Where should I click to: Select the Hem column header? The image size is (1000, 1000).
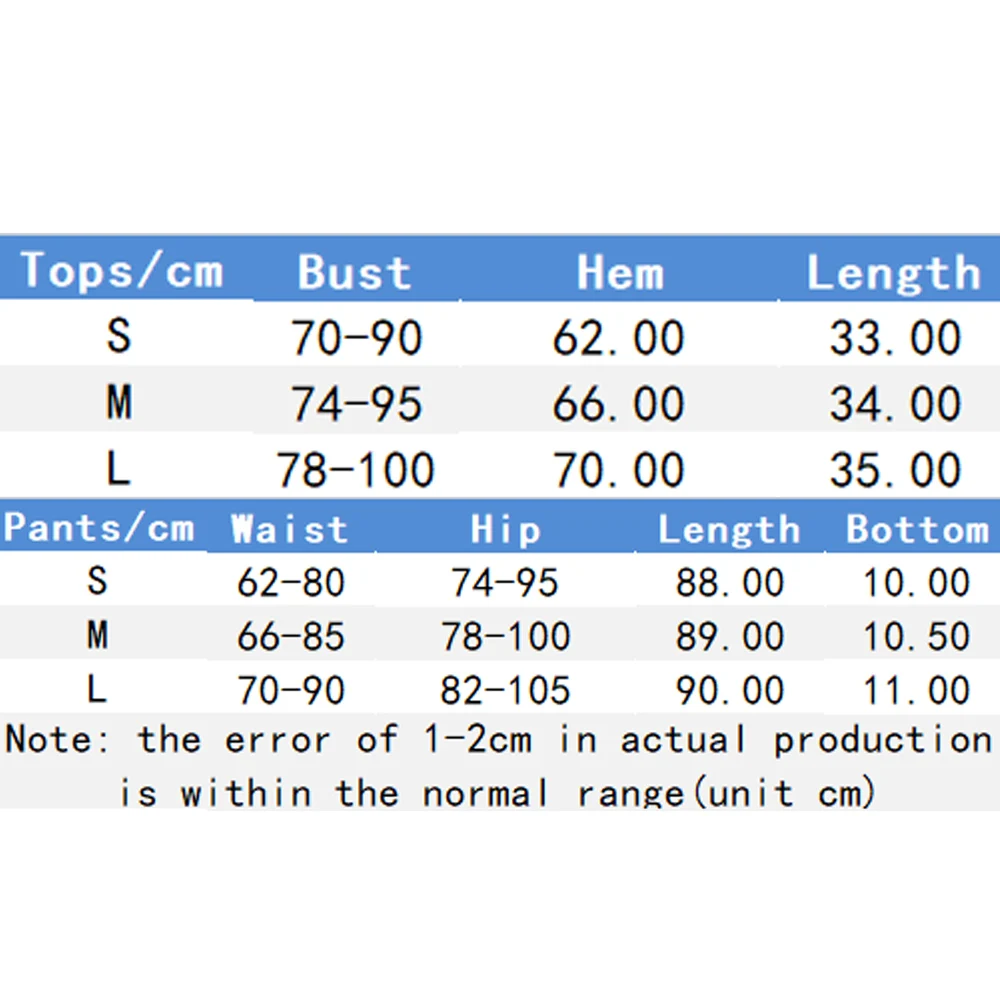[x=620, y=273]
